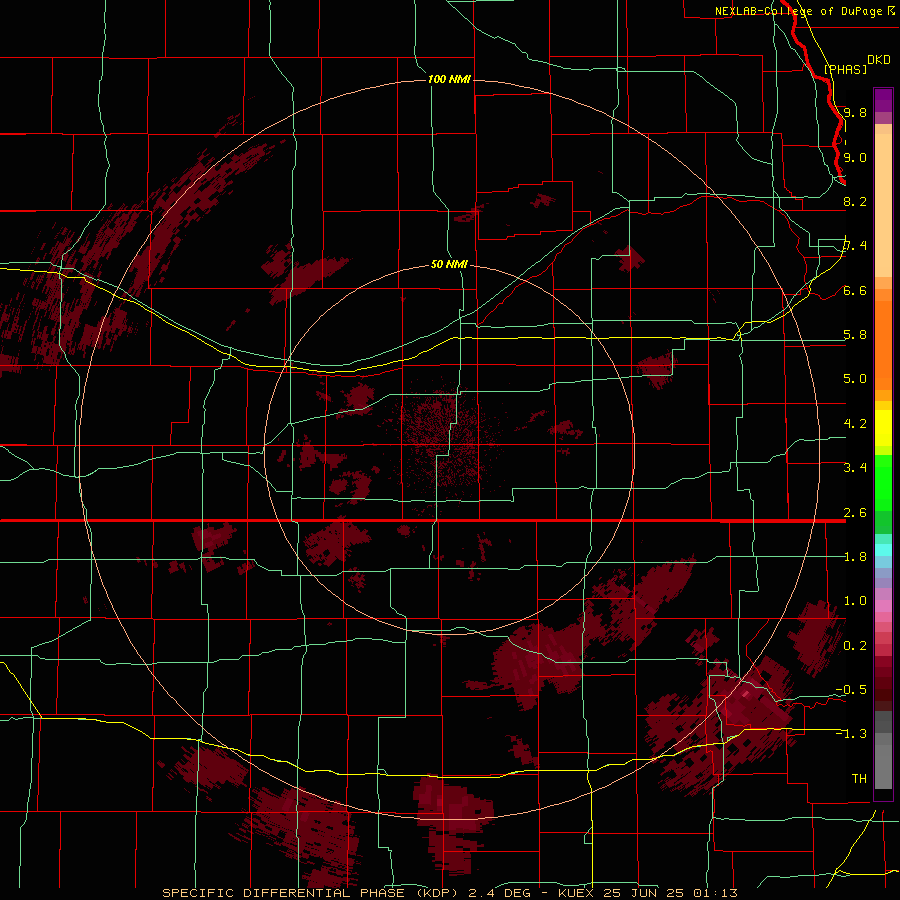Select the 1.8 legend value
The image size is (900, 900).
click(855, 557)
